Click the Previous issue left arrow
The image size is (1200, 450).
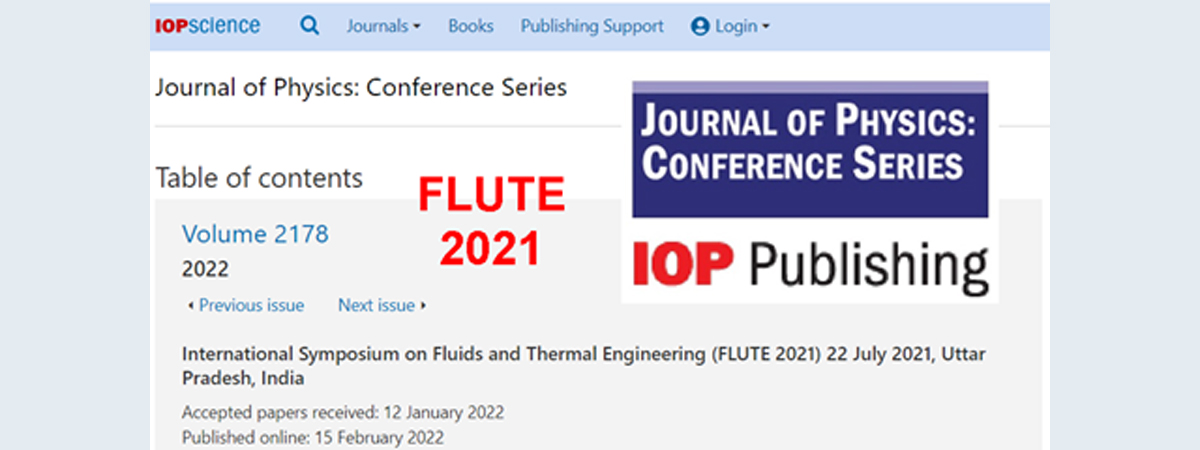click(x=191, y=305)
